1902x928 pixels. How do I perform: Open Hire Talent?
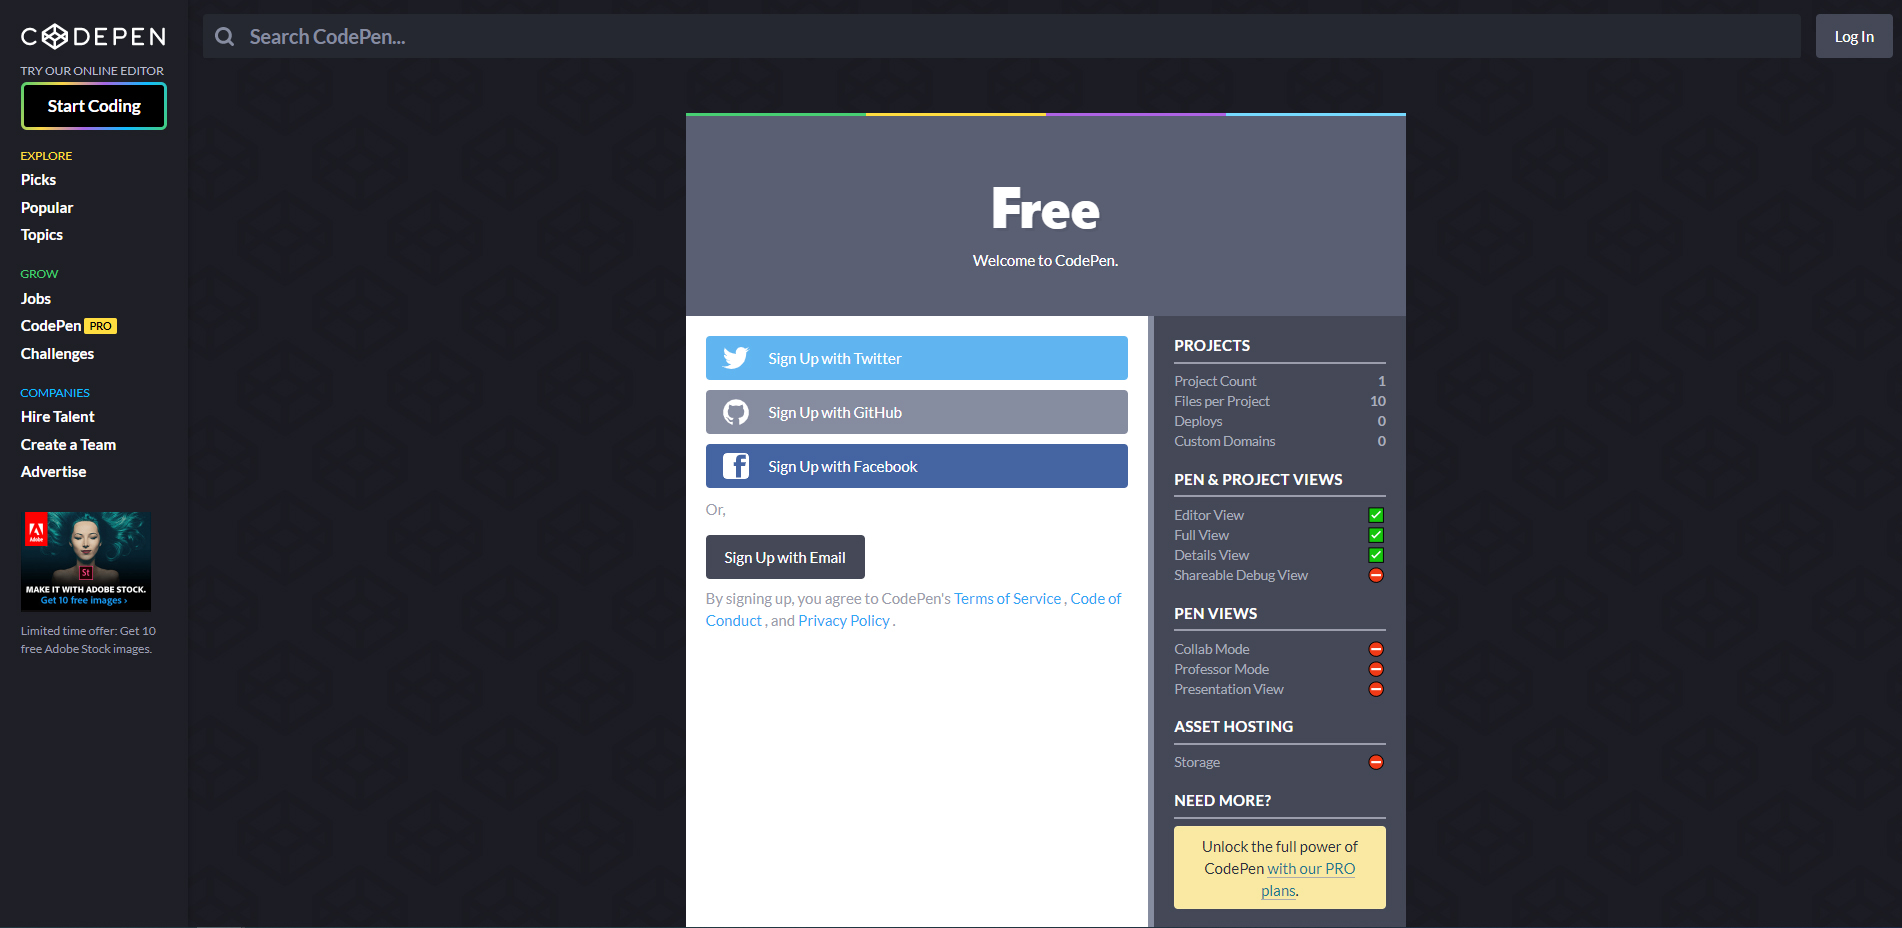(x=58, y=417)
